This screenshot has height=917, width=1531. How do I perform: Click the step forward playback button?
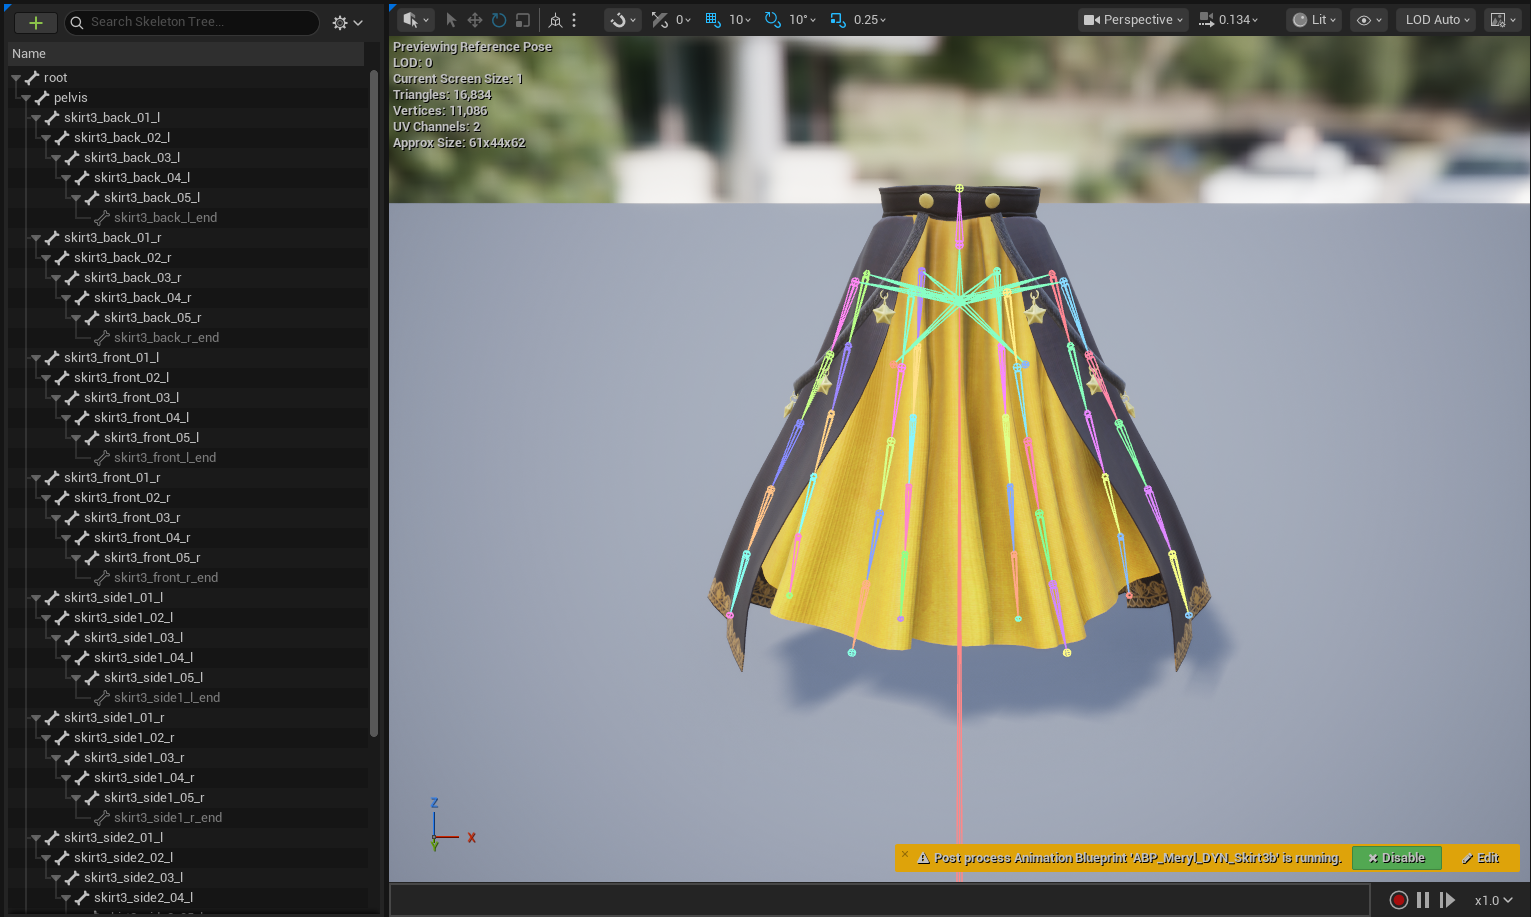(x=1447, y=900)
